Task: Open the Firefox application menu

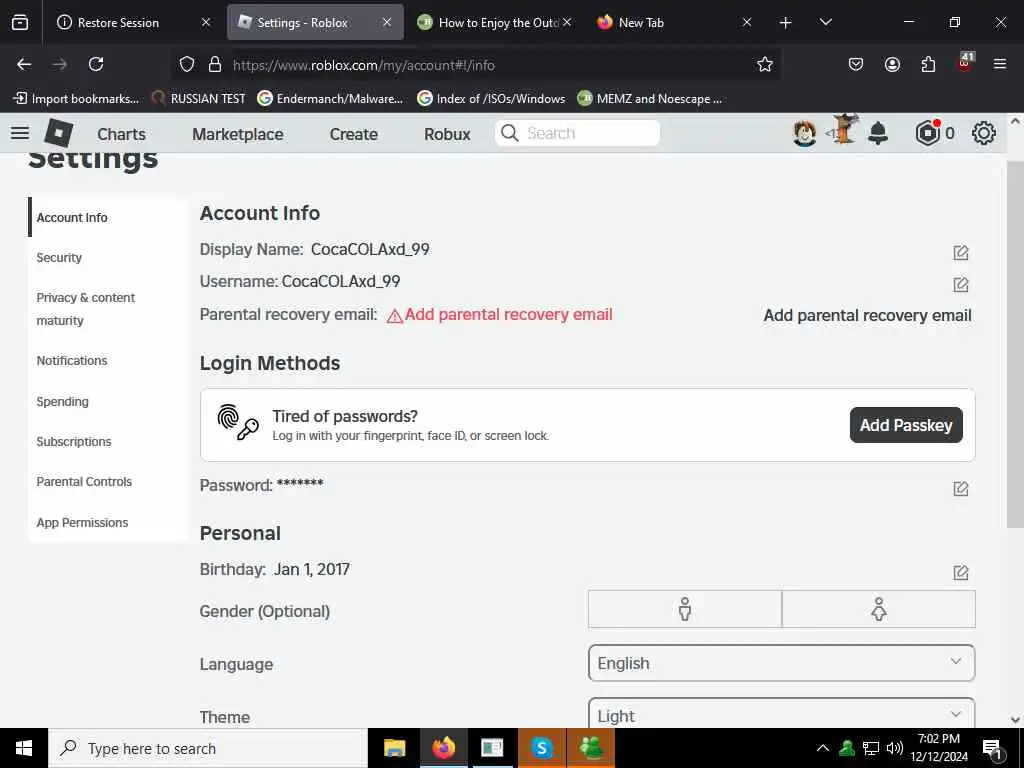Action: tap(1000, 64)
